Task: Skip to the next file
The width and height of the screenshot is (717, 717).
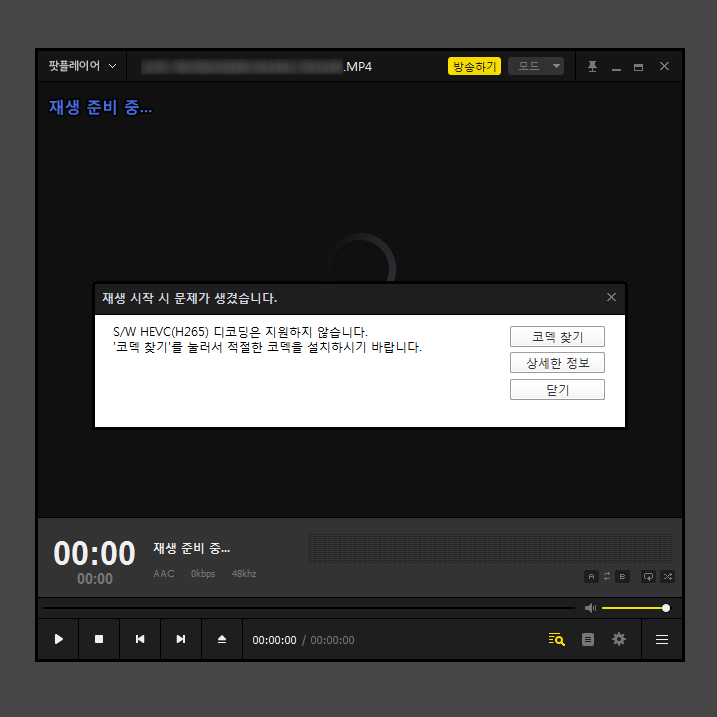Action: 181,639
